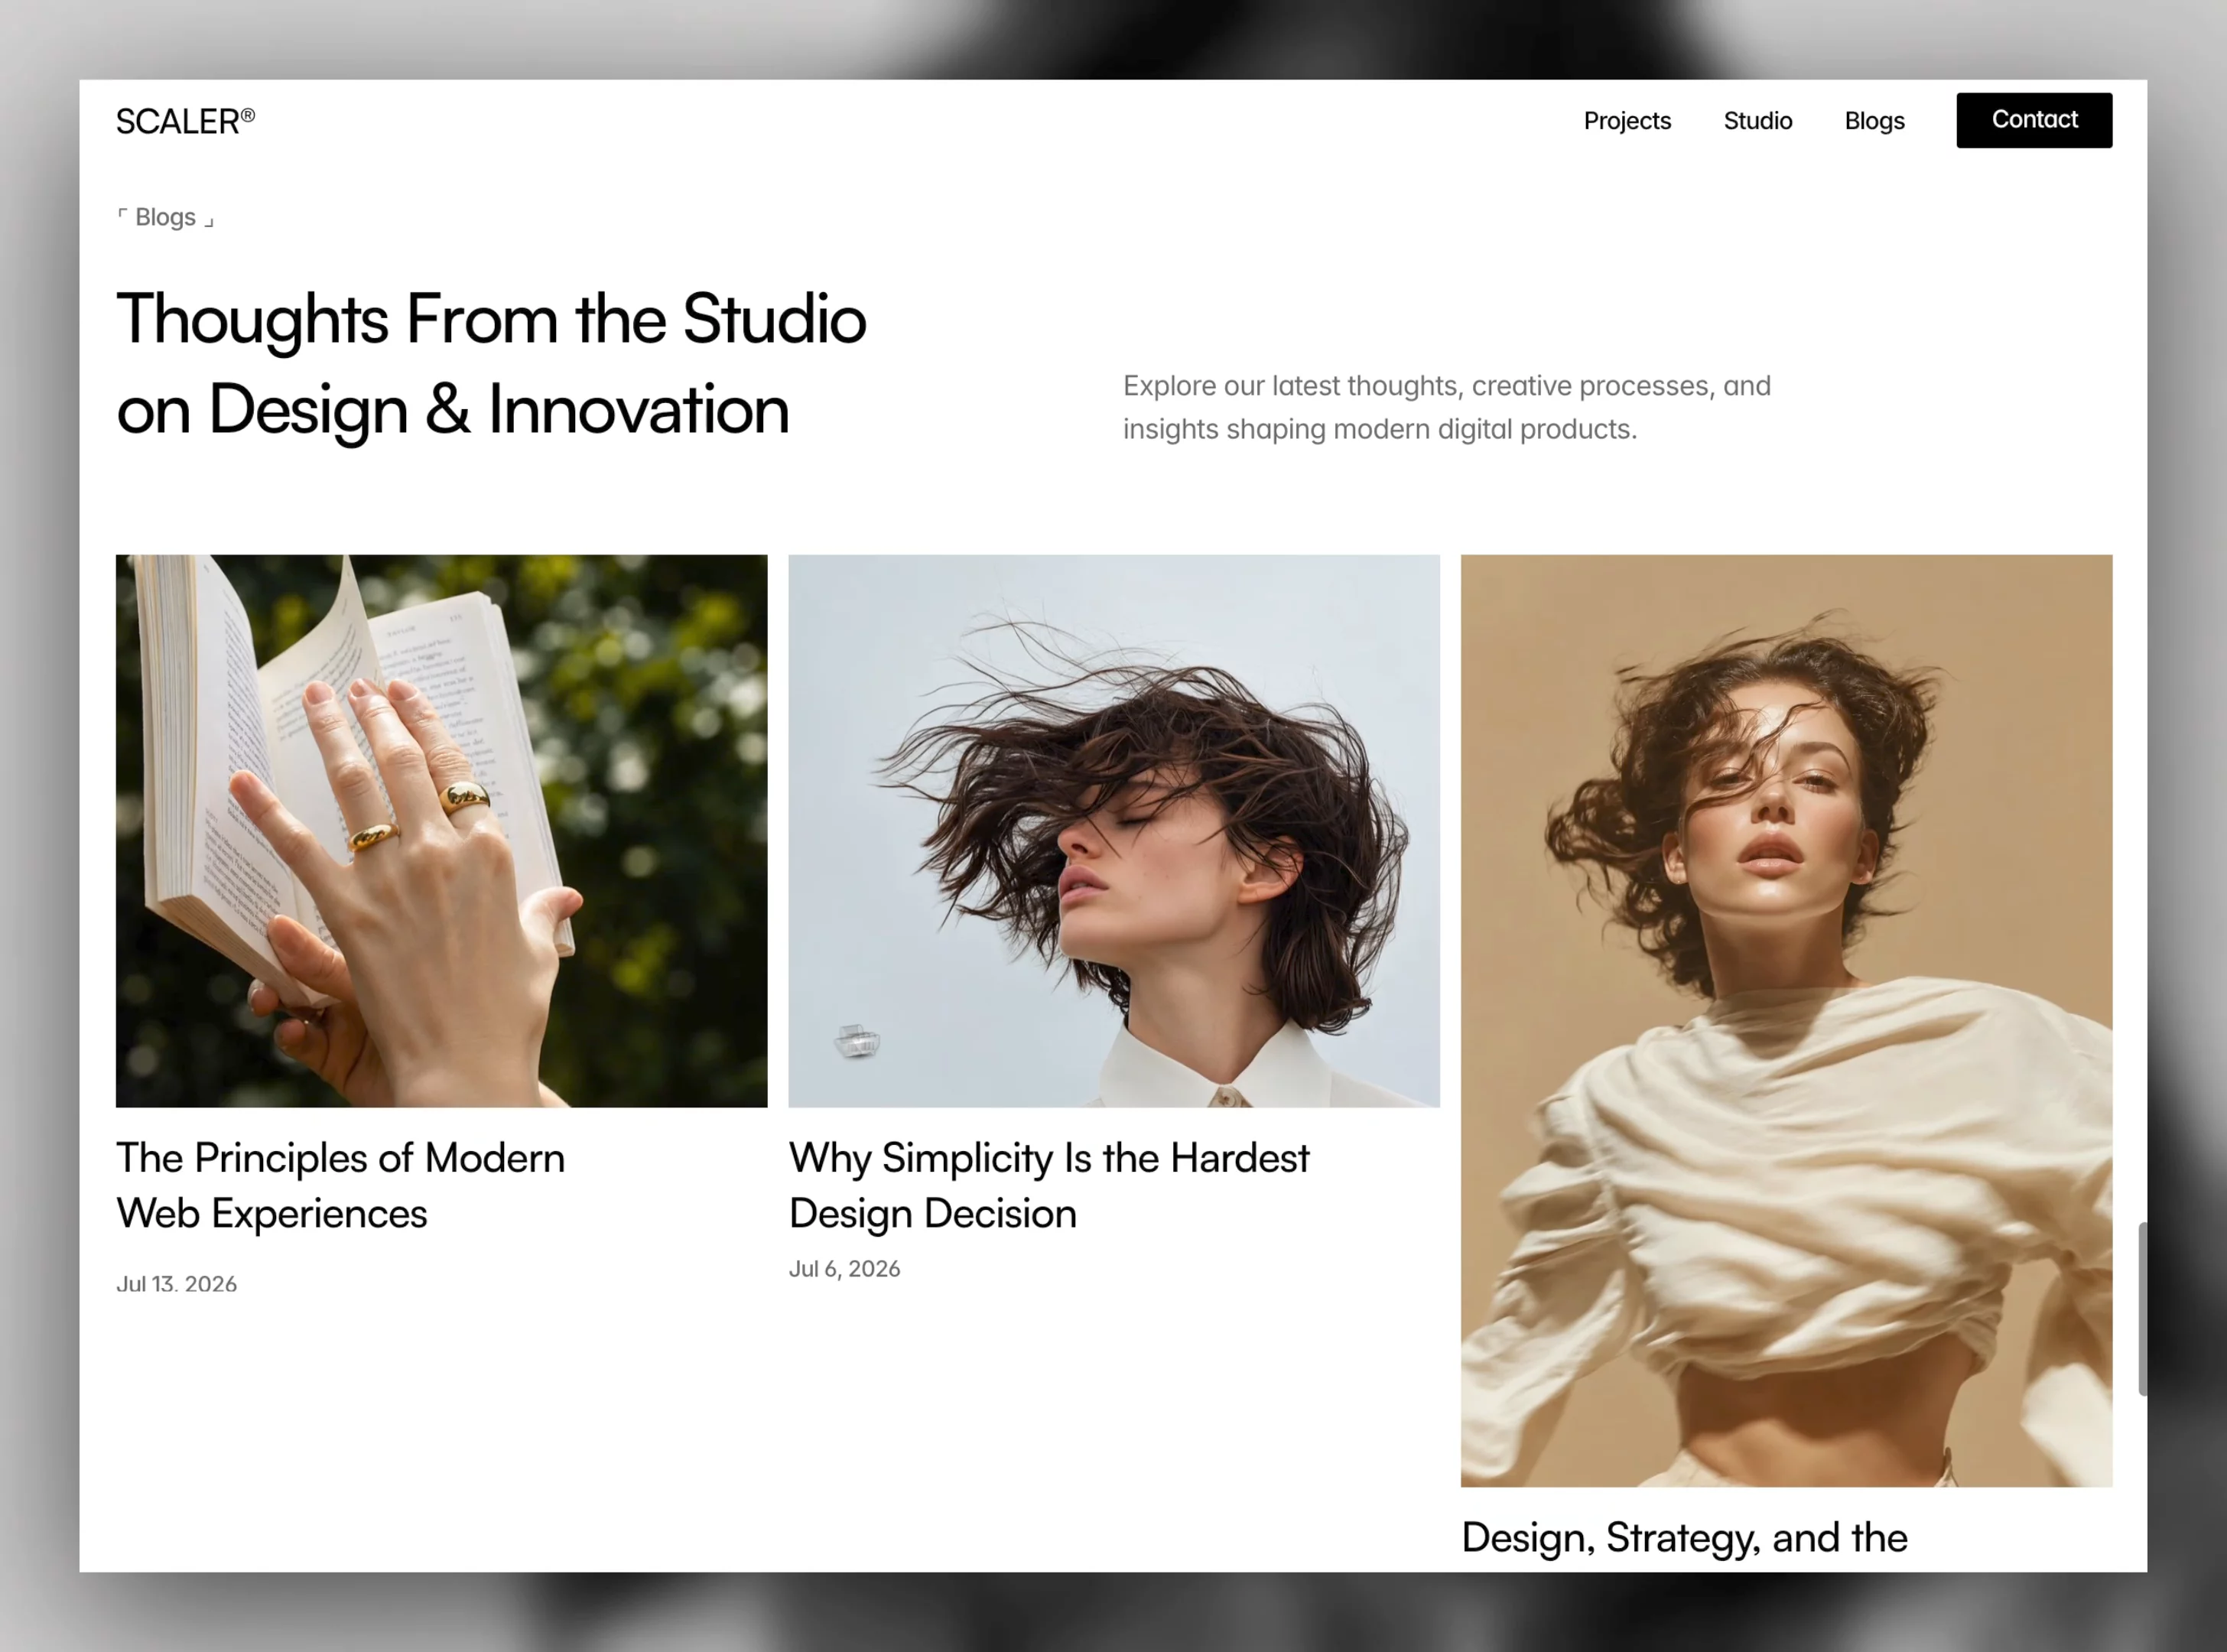The width and height of the screenshot is (2227, 1652).
Task: Open 'Why Simplicity Is the Hardest Design Decision'
Action: [1048, 1185]
